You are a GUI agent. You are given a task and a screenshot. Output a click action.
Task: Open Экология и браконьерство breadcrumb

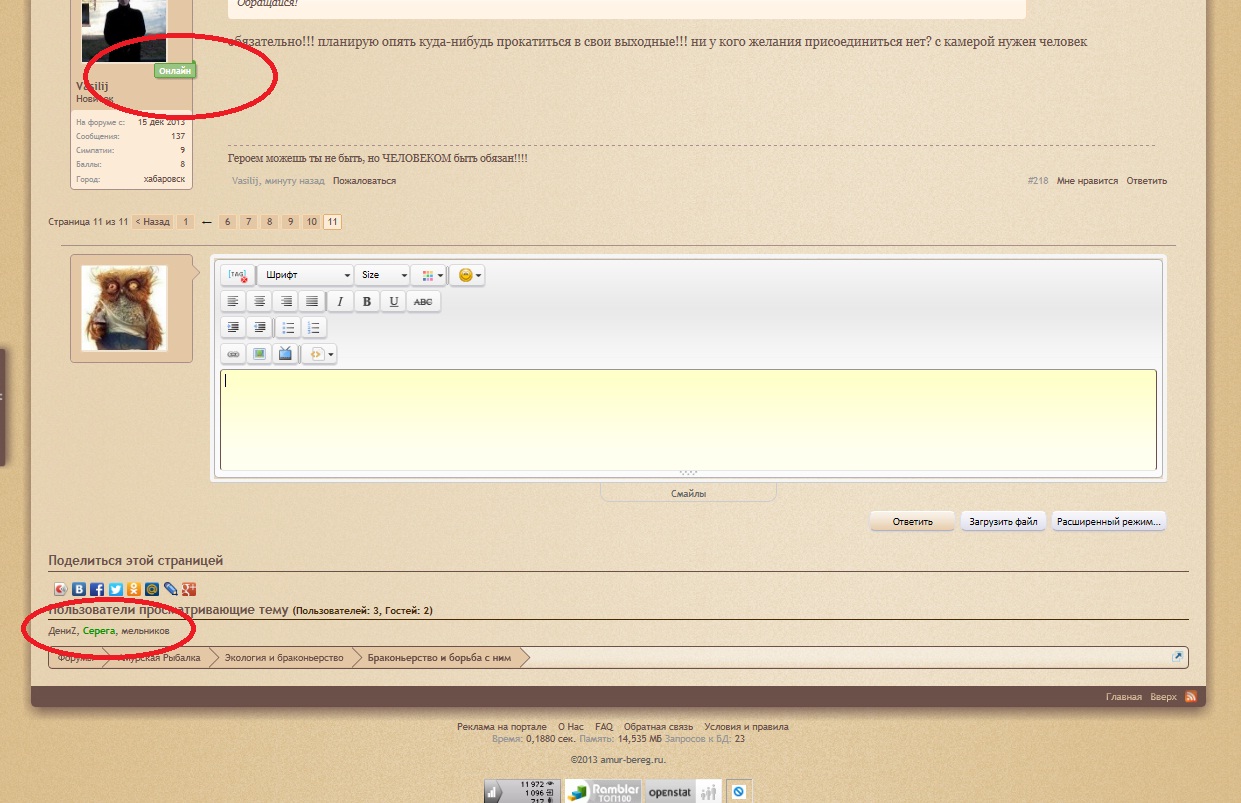click(x=283, y=658)
